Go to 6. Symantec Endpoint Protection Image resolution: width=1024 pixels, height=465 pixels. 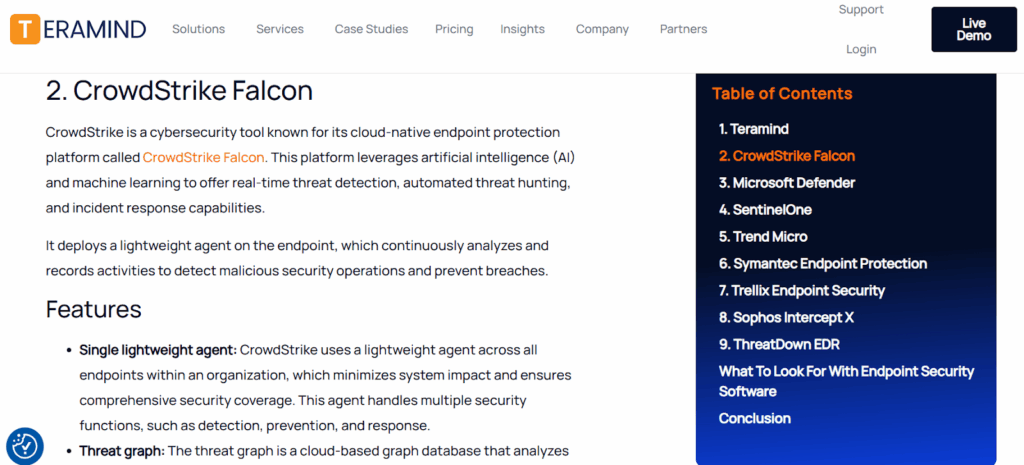pyautogui.click(x=823, y=263)
